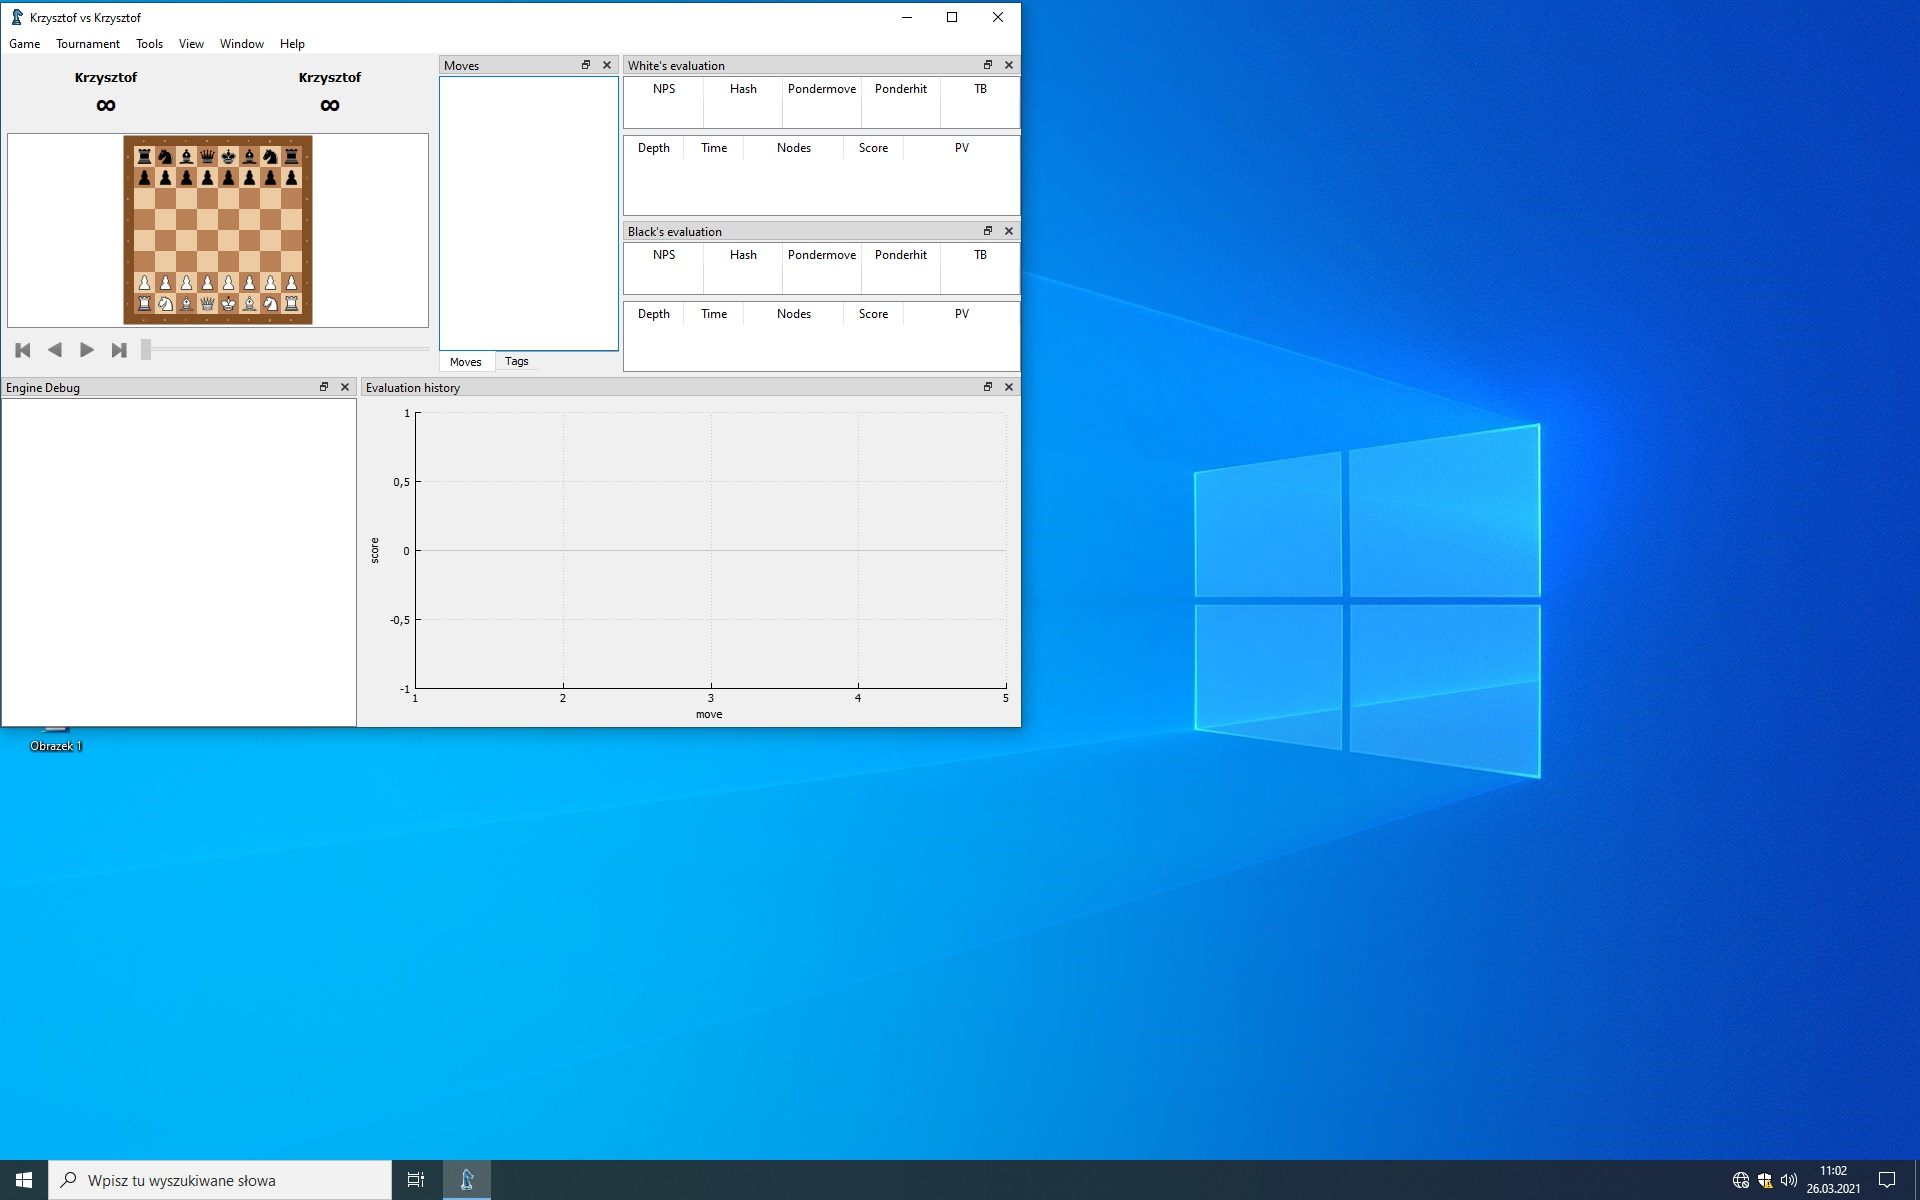
Task: Close the Moves panel
Action: [x=607, y=65]
